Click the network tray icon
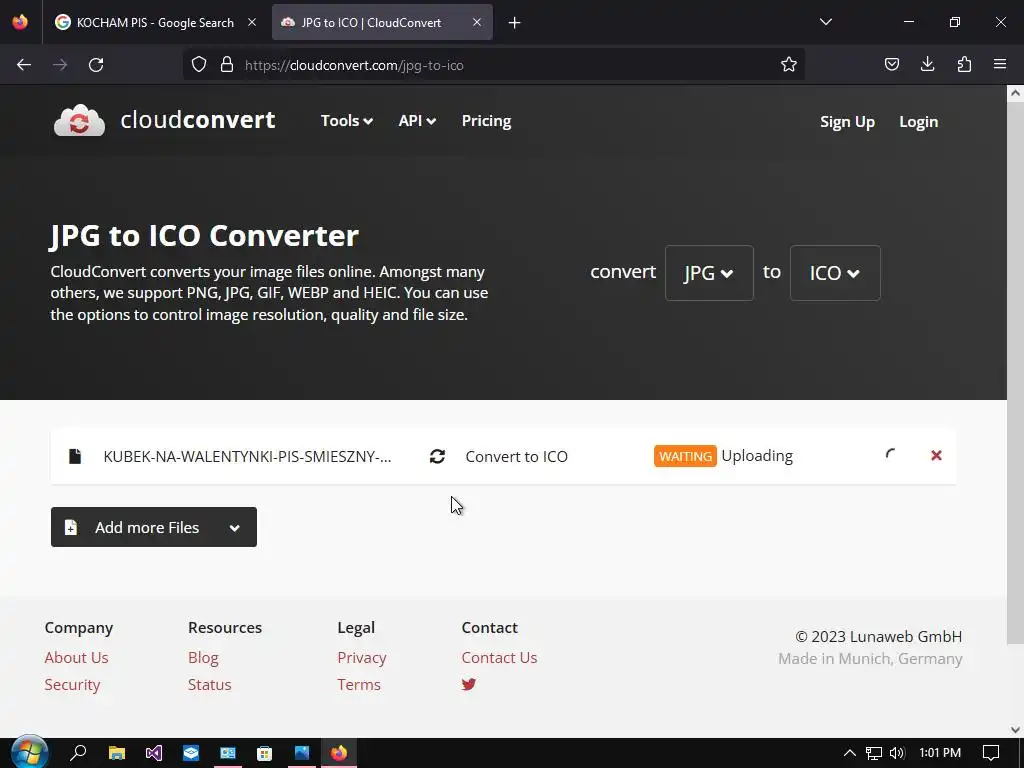 [x=874, y=753]
